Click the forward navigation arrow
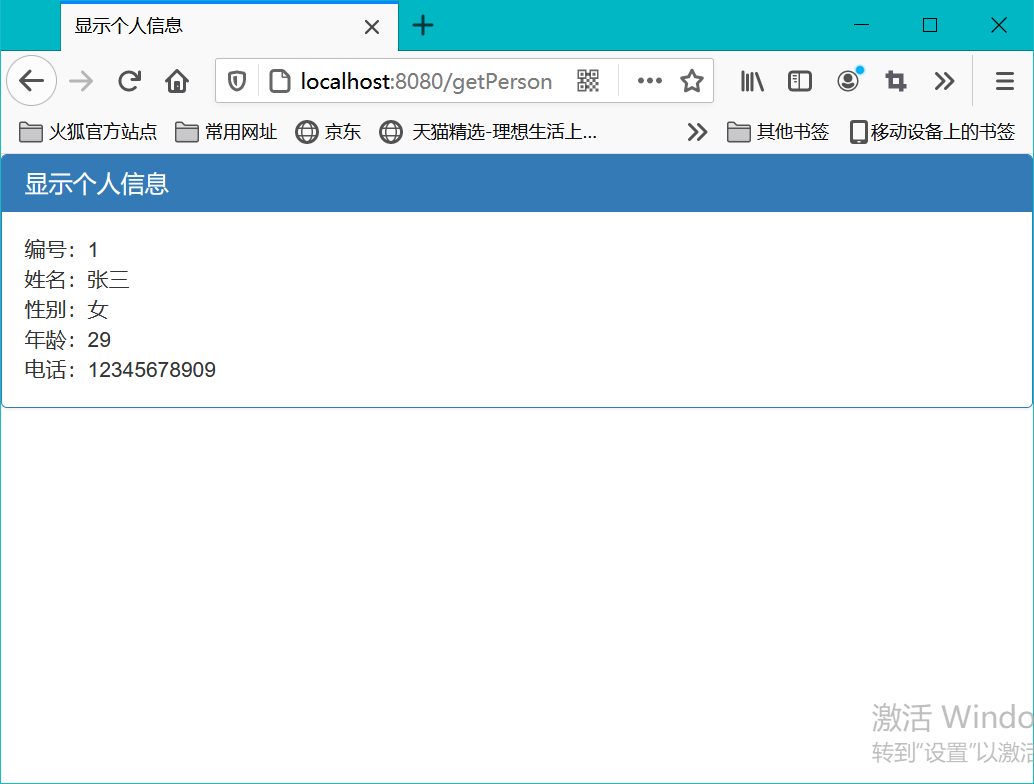1034x784 pixels. pos(81,81)
